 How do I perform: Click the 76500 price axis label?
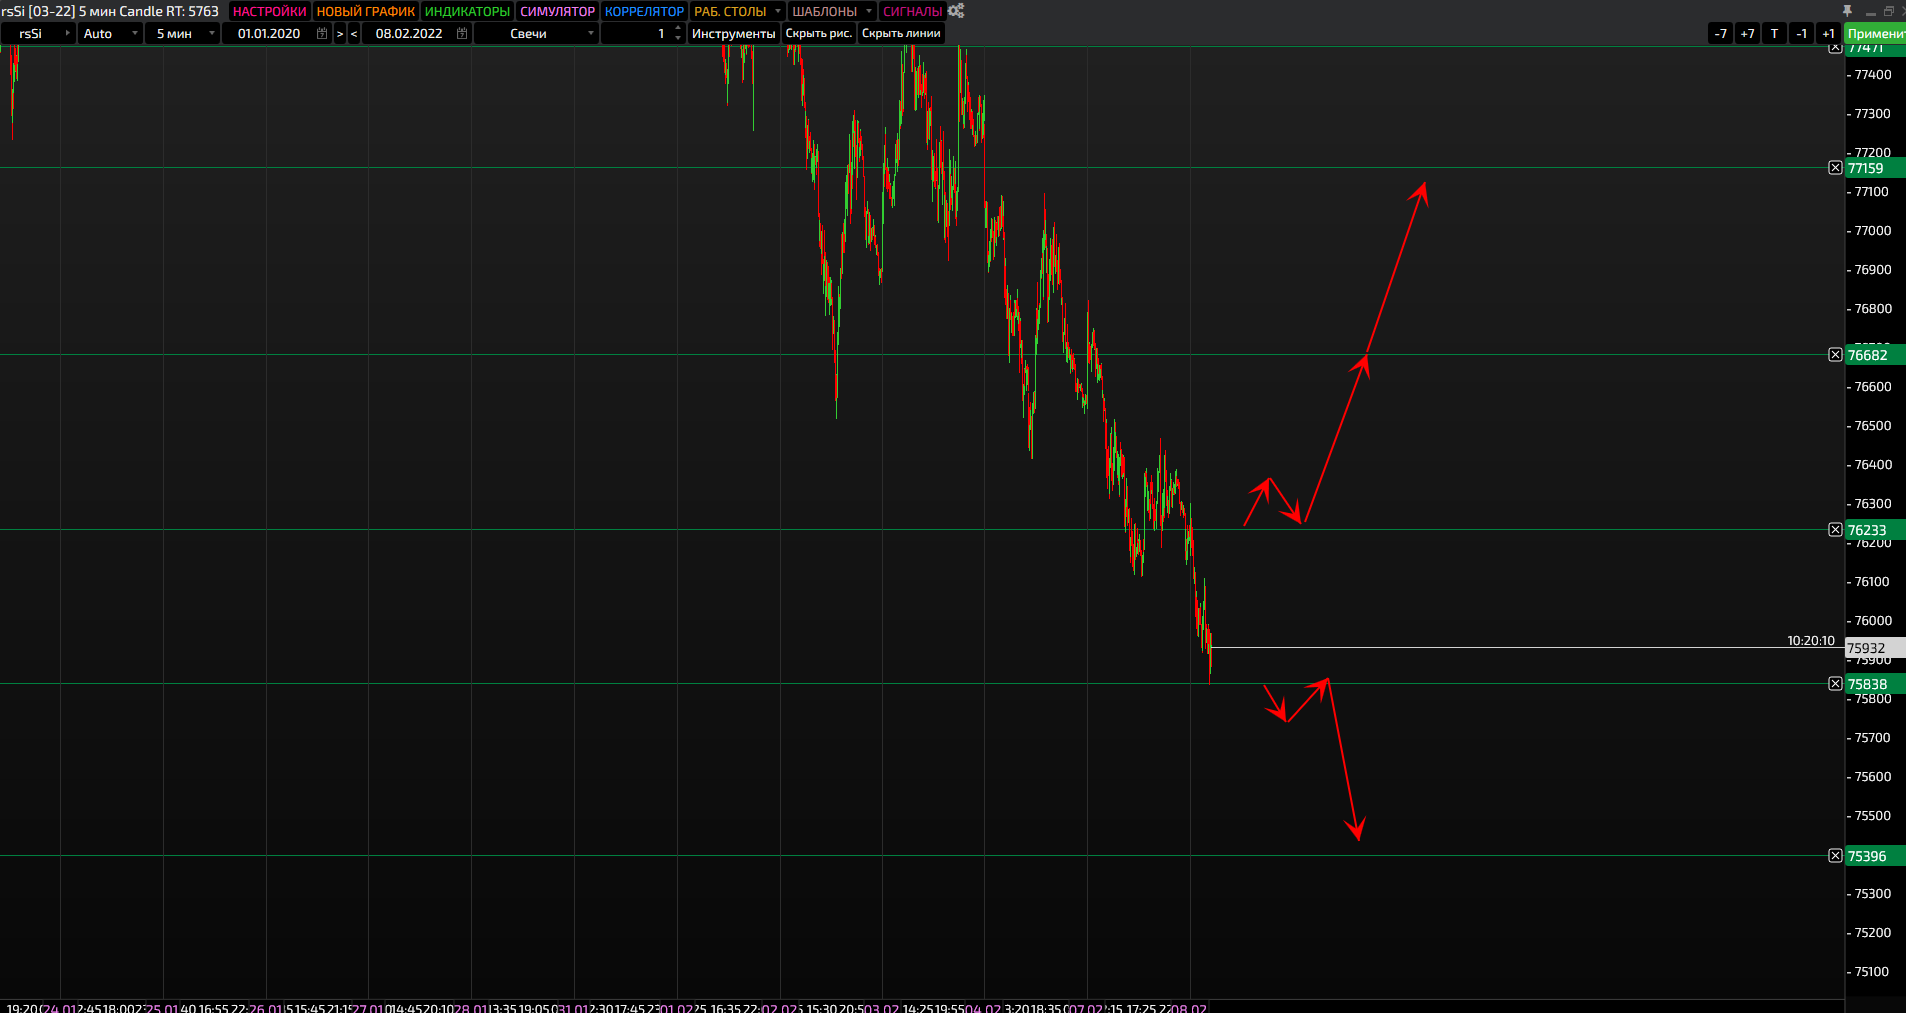[x=1873, y=426]
